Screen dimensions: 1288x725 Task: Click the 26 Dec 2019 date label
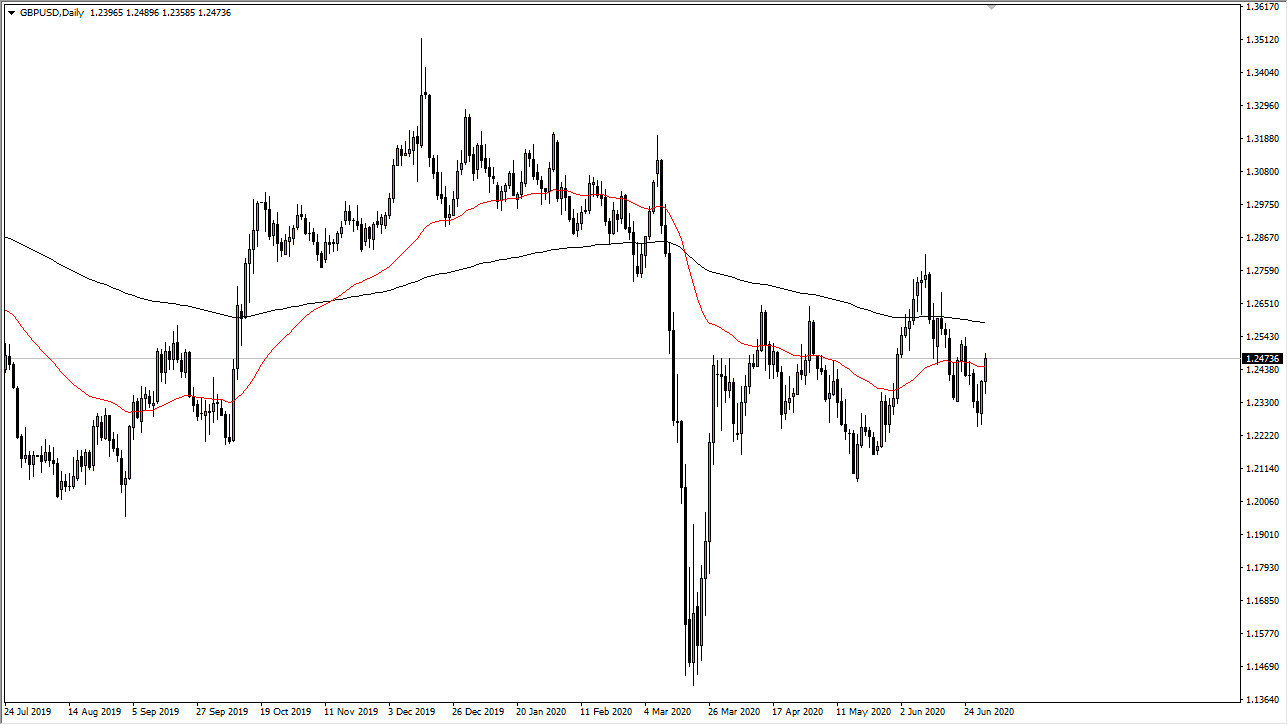(477, 713)
